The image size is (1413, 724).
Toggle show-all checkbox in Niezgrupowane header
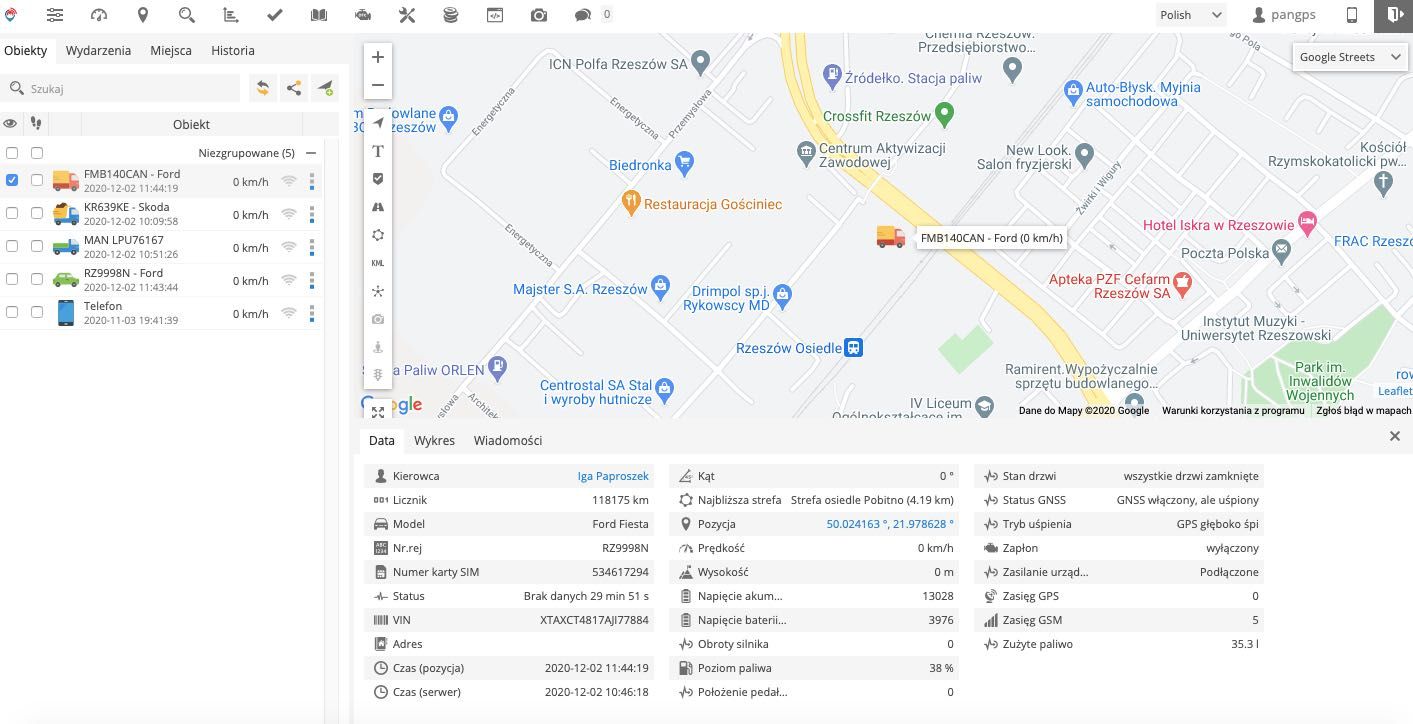pos(12,153)
